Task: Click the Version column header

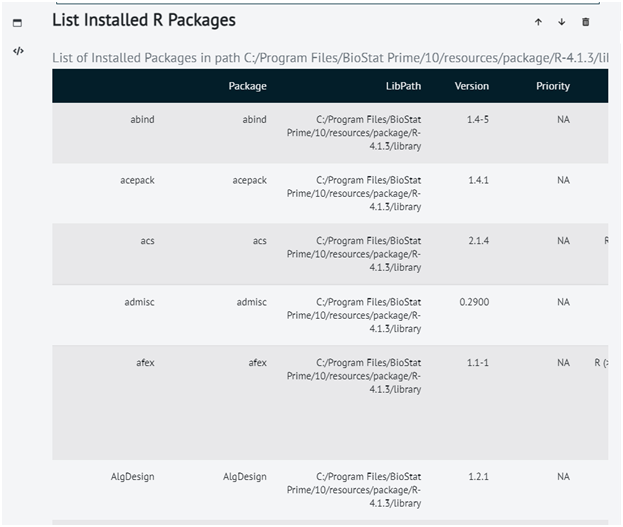Action: click(x=472, y=86)
